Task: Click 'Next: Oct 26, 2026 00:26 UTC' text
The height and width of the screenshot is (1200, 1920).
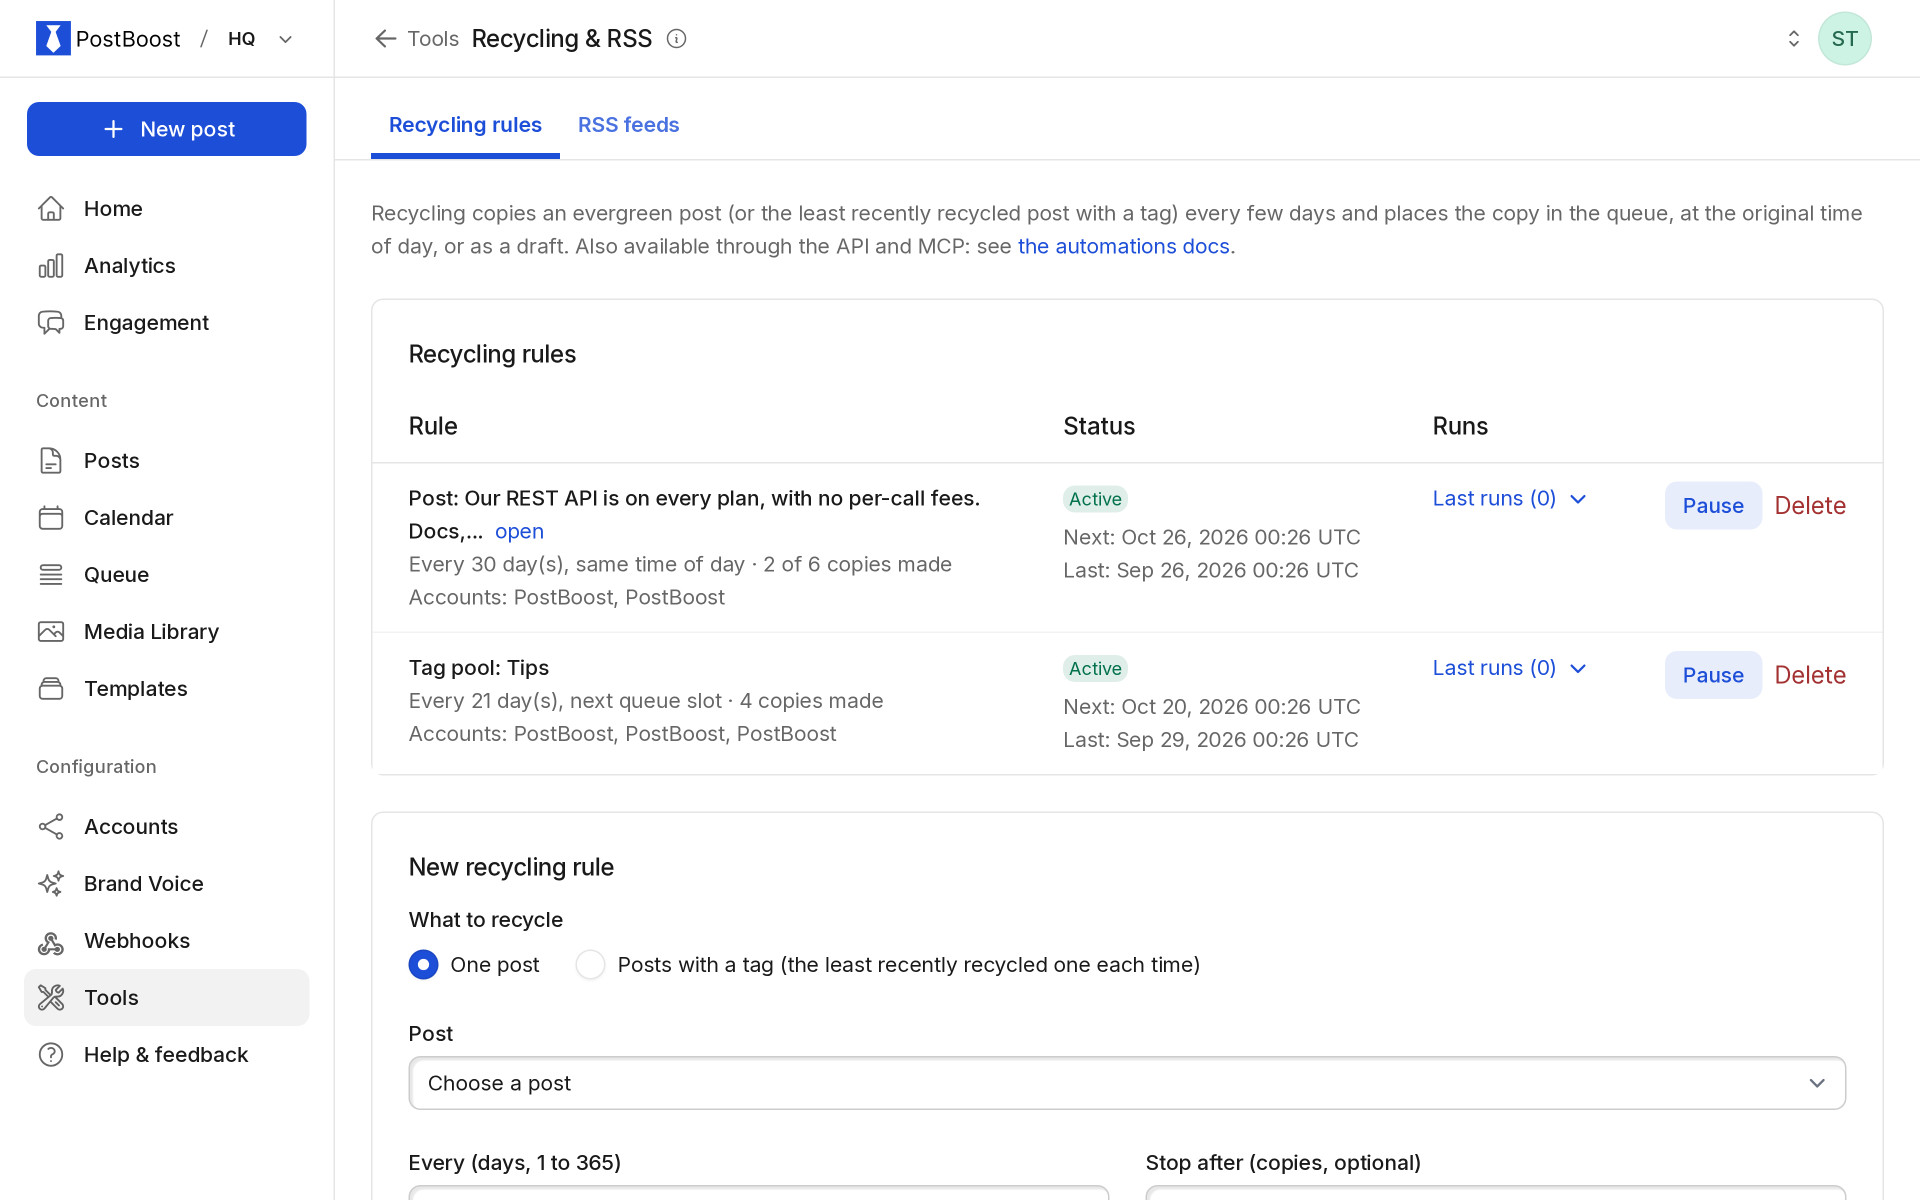Action: (1212, 537)
